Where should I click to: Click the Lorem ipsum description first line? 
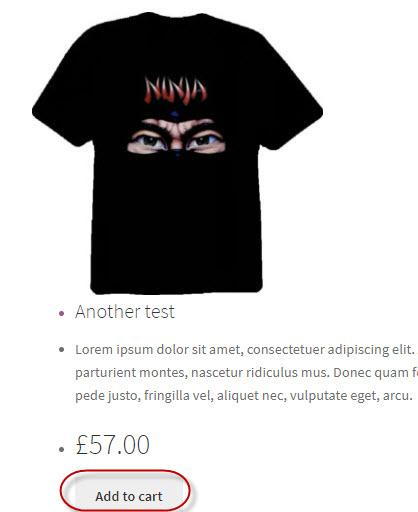245,350
